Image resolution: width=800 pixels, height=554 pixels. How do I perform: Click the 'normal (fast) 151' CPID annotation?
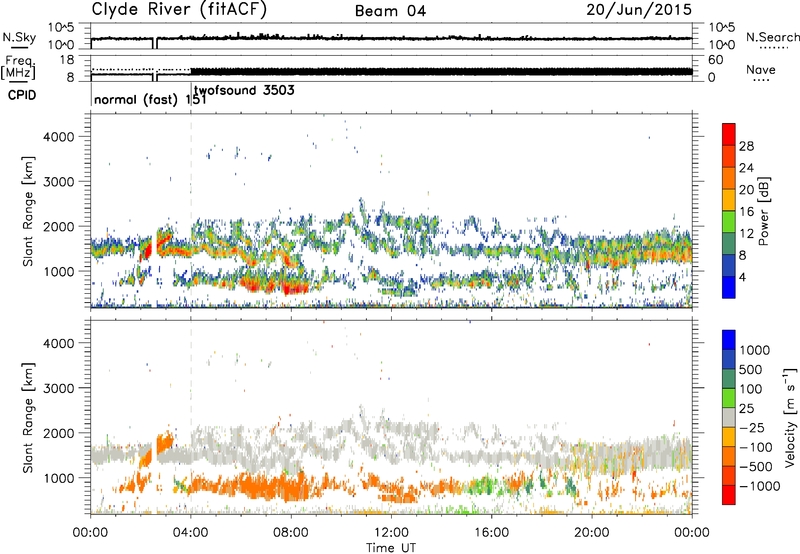[150, 99]
